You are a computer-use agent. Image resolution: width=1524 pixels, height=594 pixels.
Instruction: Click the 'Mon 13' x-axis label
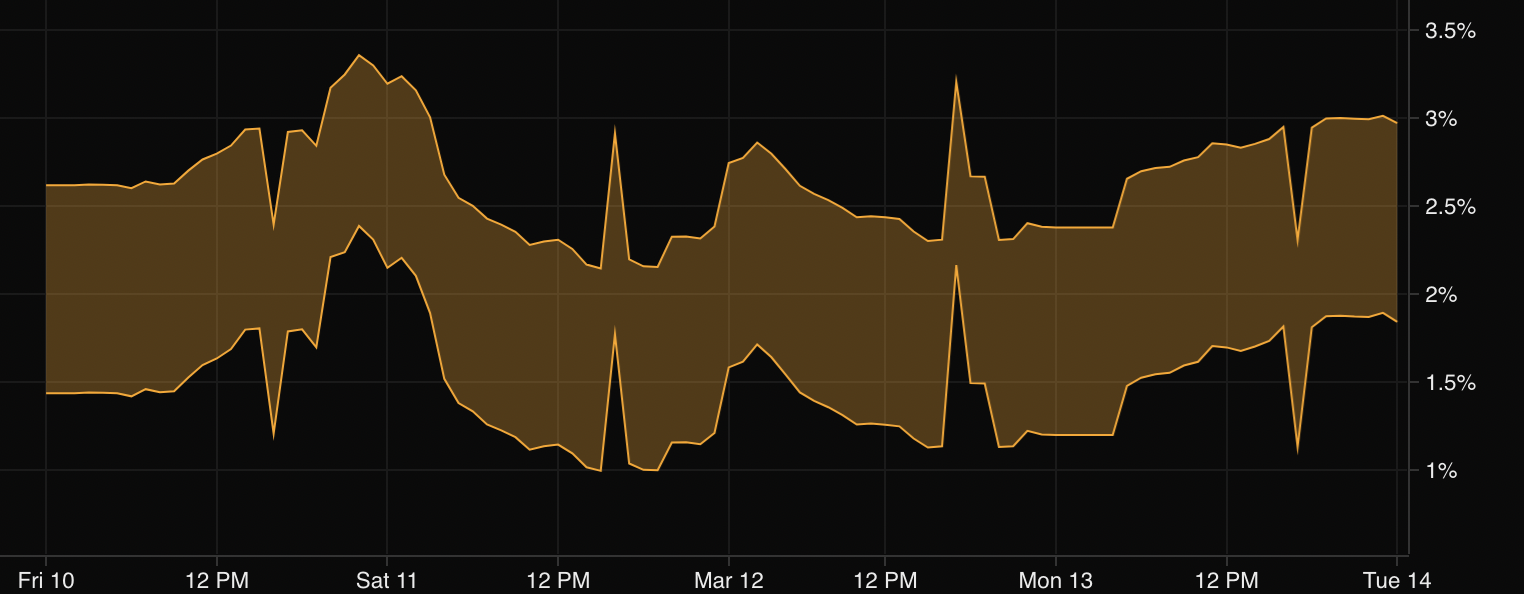(1056, 579)
